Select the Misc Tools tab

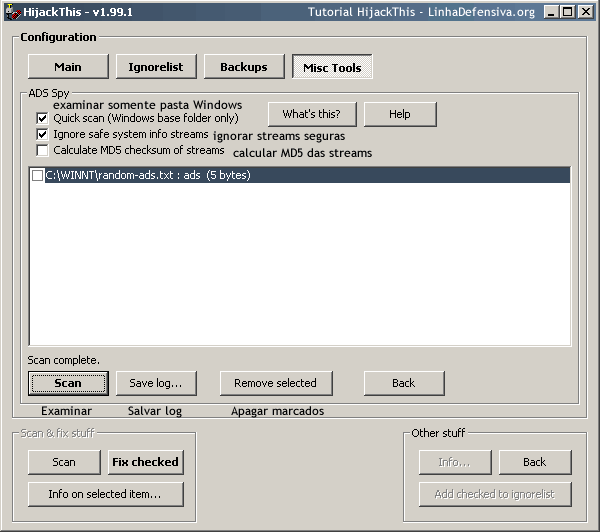pyautogui.click(x=332, y=67)
